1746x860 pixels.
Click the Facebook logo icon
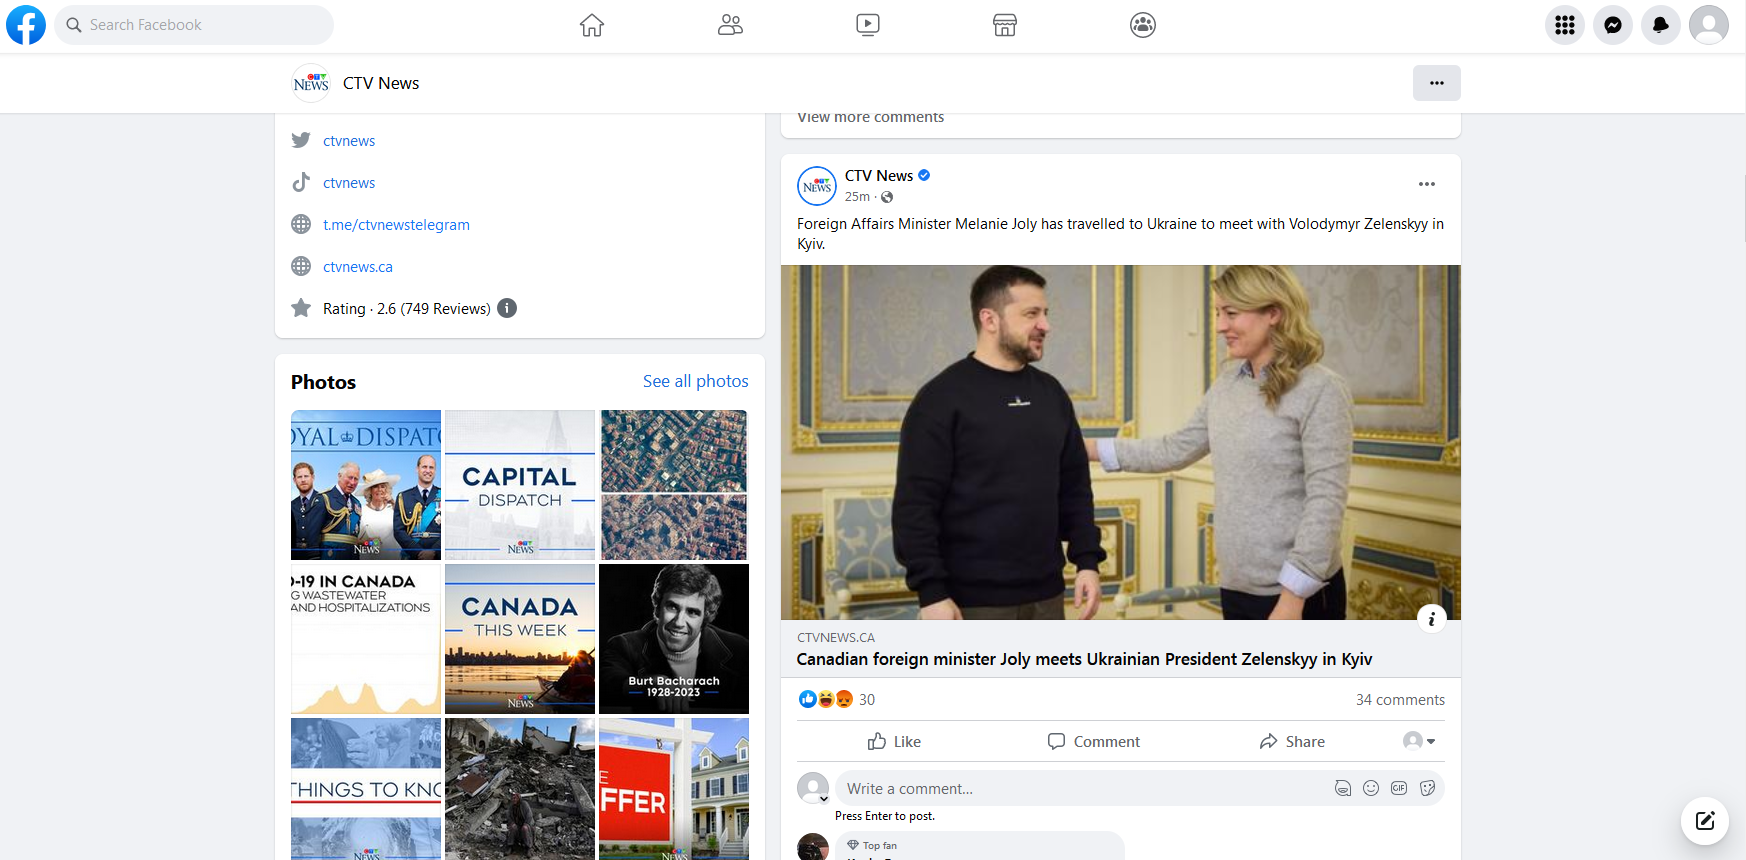26,25
